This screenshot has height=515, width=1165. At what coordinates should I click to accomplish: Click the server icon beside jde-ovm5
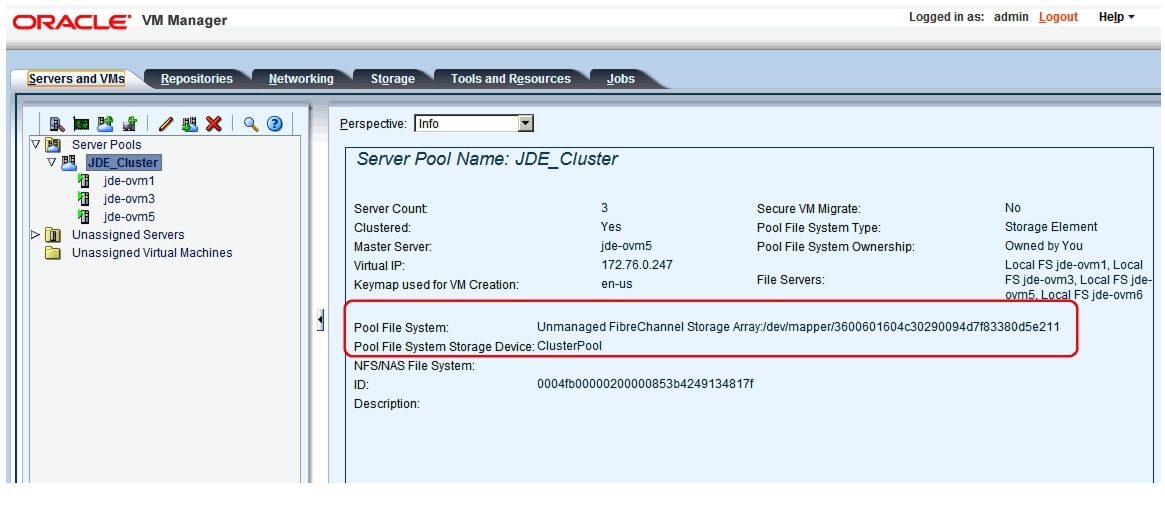(84, 216)
